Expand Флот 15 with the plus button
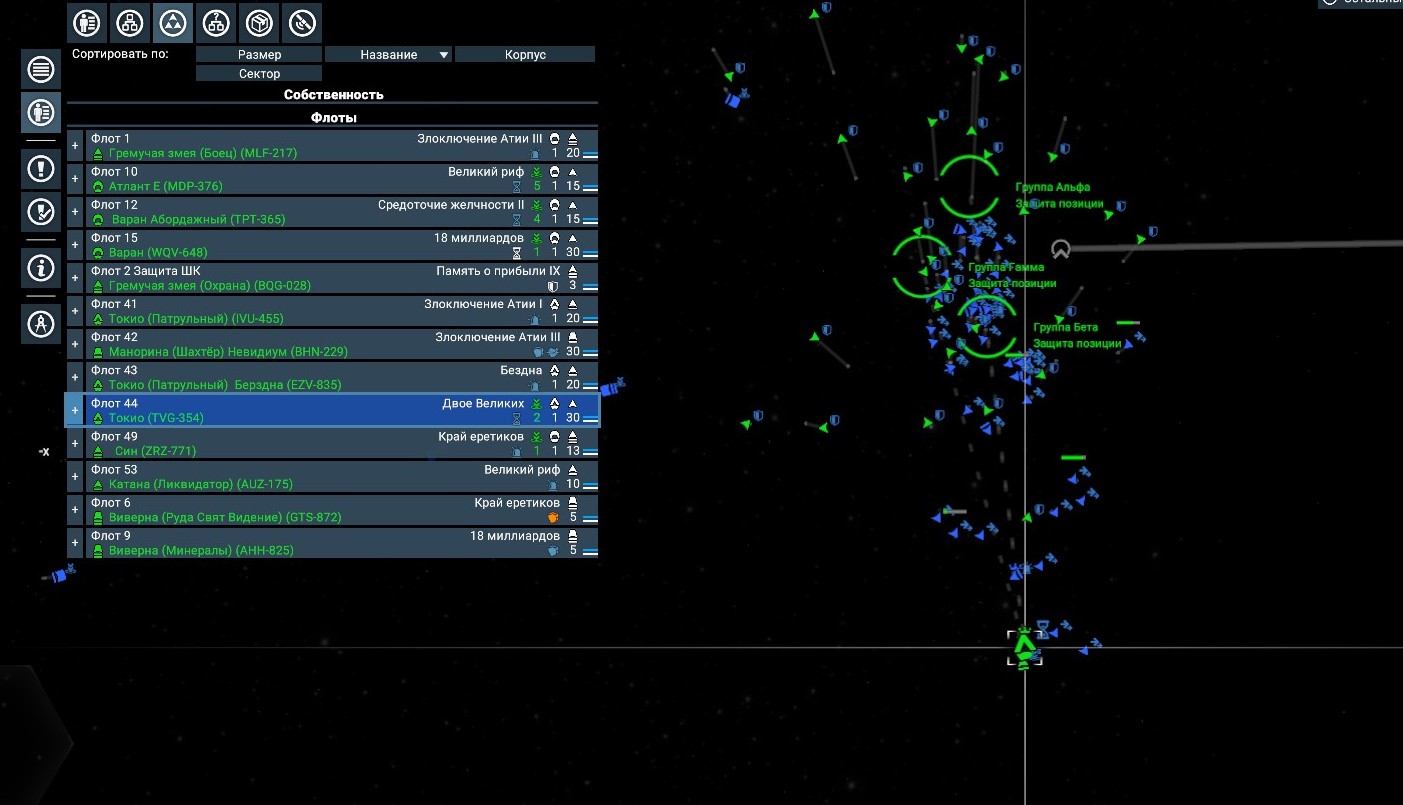1403x805 pixels. tap(75, 245)
